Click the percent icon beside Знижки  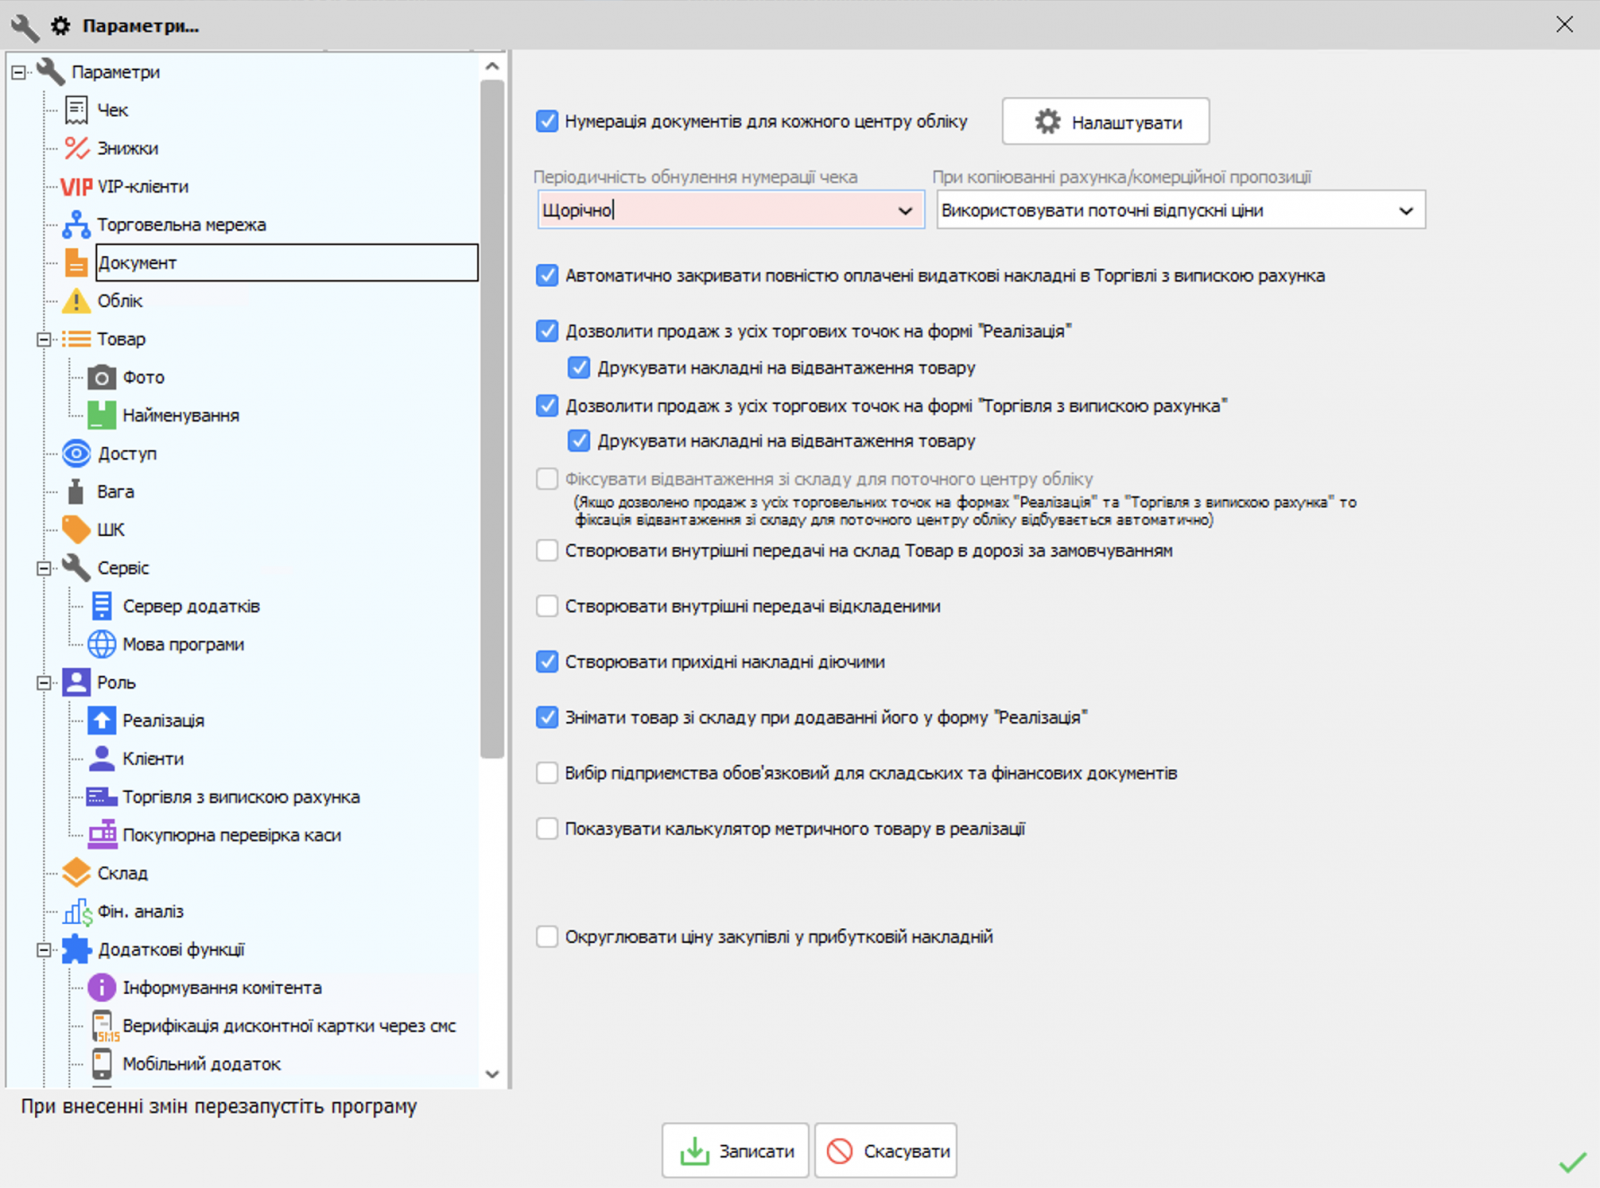click(x=76, y=148)
